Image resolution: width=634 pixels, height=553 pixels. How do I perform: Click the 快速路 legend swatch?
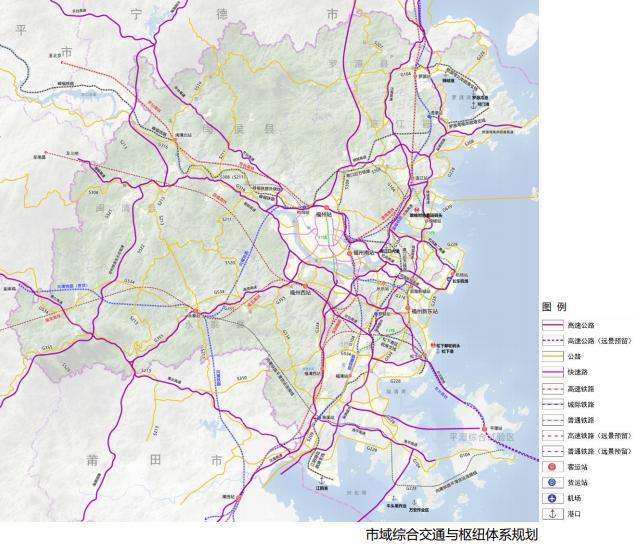click(x=552, y=372)
